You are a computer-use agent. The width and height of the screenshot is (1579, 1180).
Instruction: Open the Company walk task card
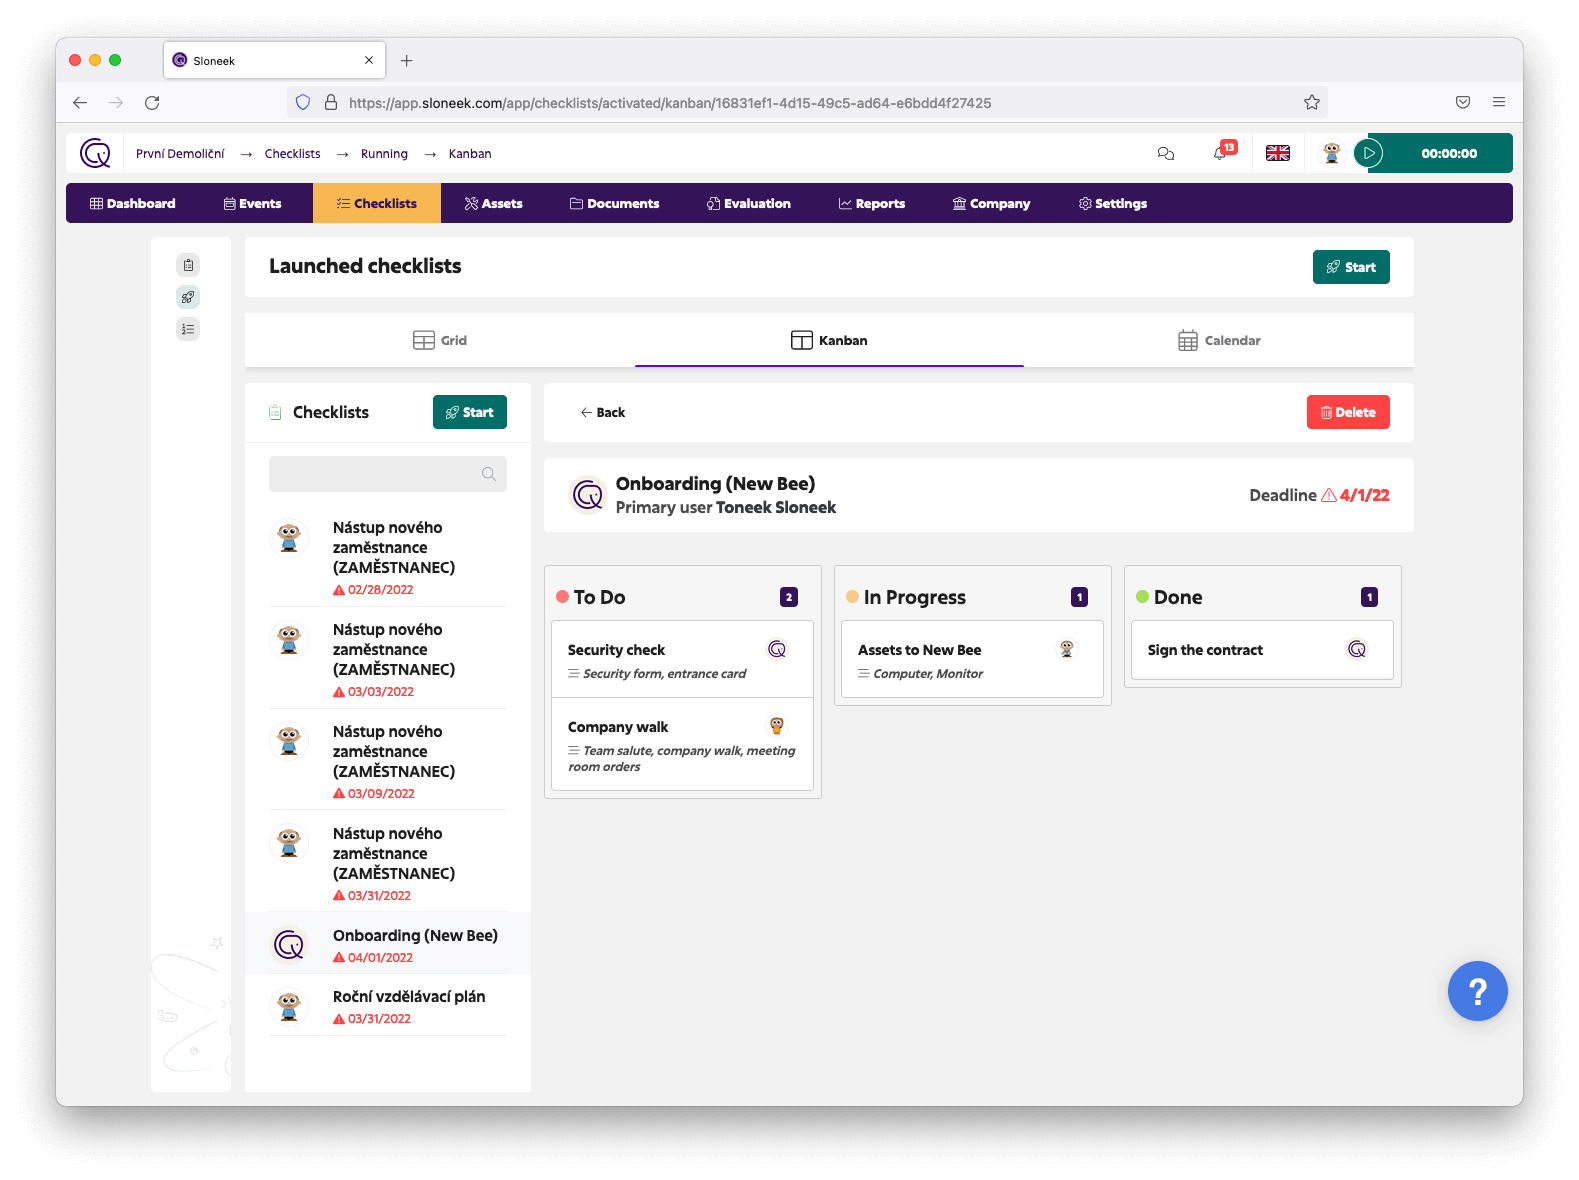pos(683,744)
